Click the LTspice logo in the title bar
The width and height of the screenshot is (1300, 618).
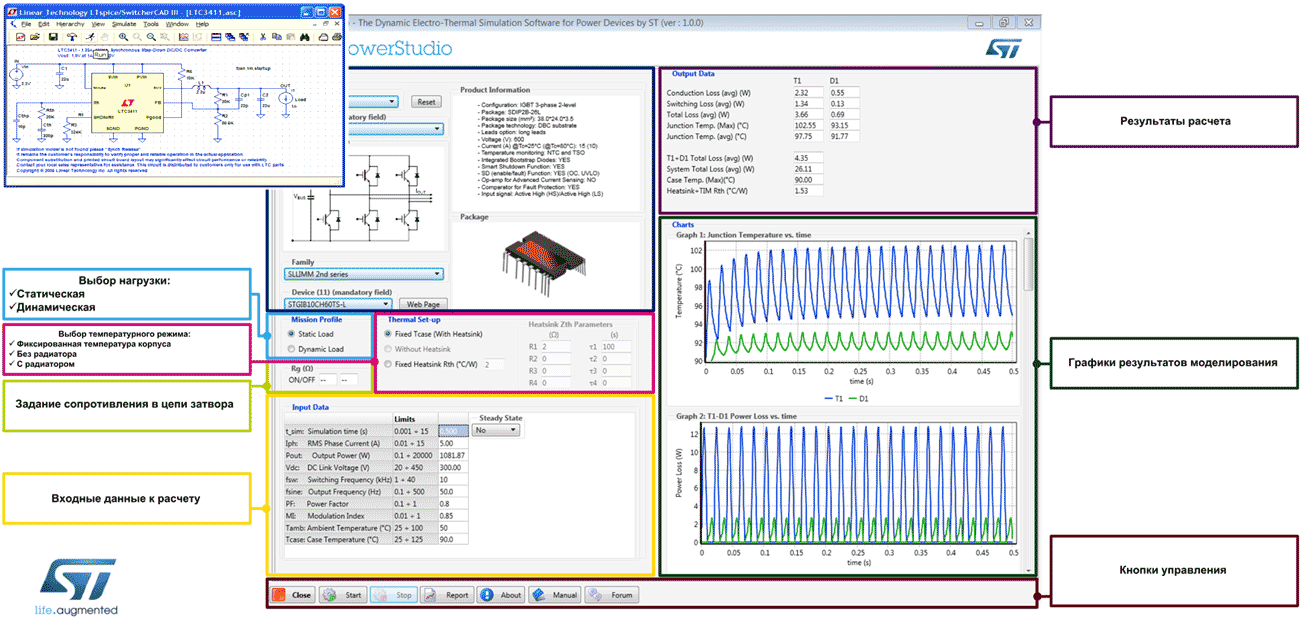click(x=13, y=12)
